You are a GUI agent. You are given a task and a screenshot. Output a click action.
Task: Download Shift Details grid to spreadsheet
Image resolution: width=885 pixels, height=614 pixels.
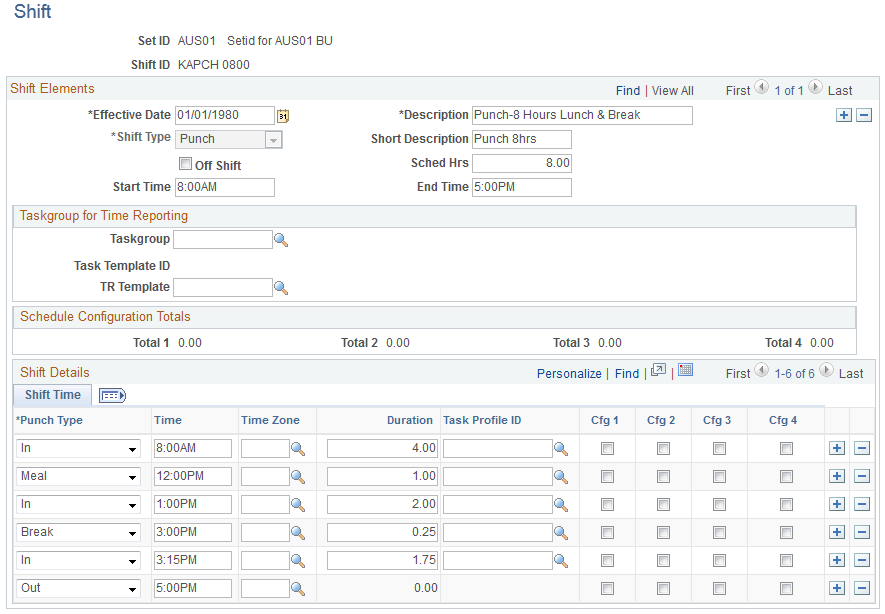pos(685,370)
